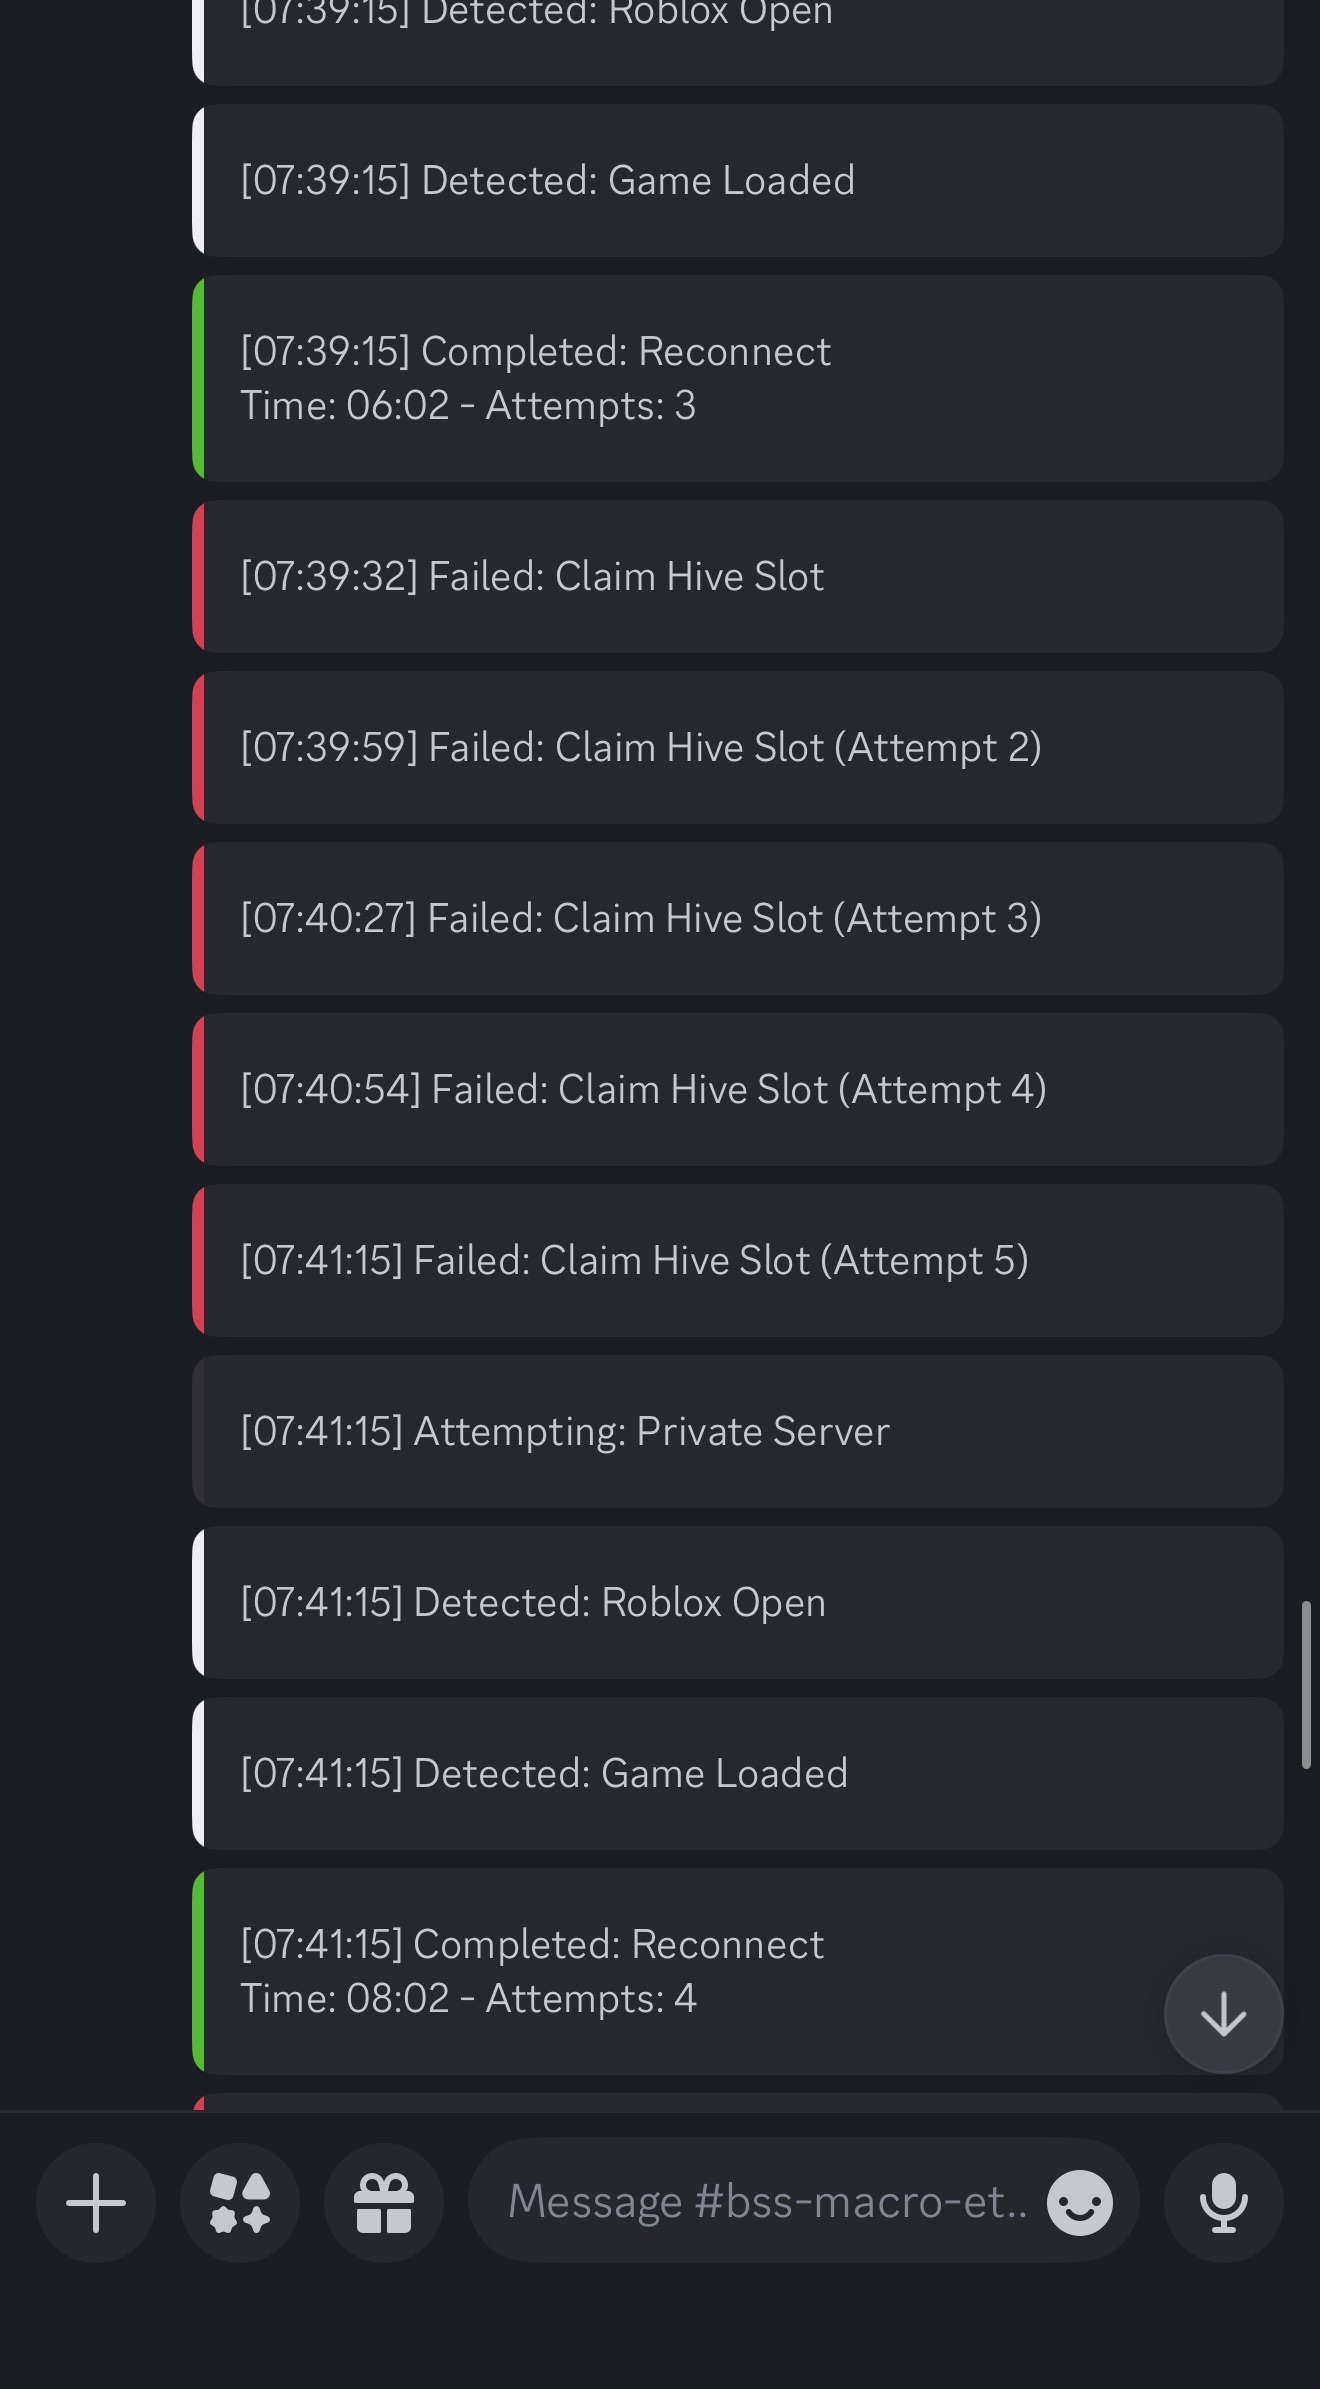Open the apps launcher icon
The height and width of the screenshot is (2389, 1320).
[x=240, y=2202]
